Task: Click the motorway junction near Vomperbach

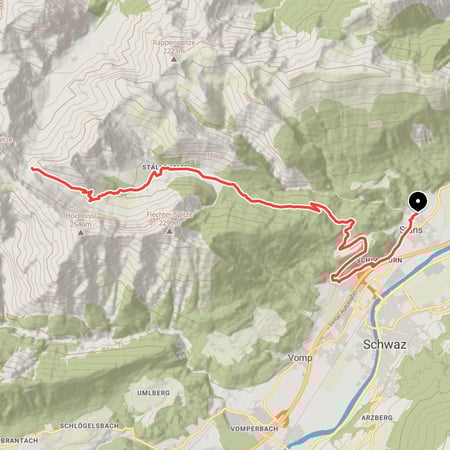Action: [281, 419]
